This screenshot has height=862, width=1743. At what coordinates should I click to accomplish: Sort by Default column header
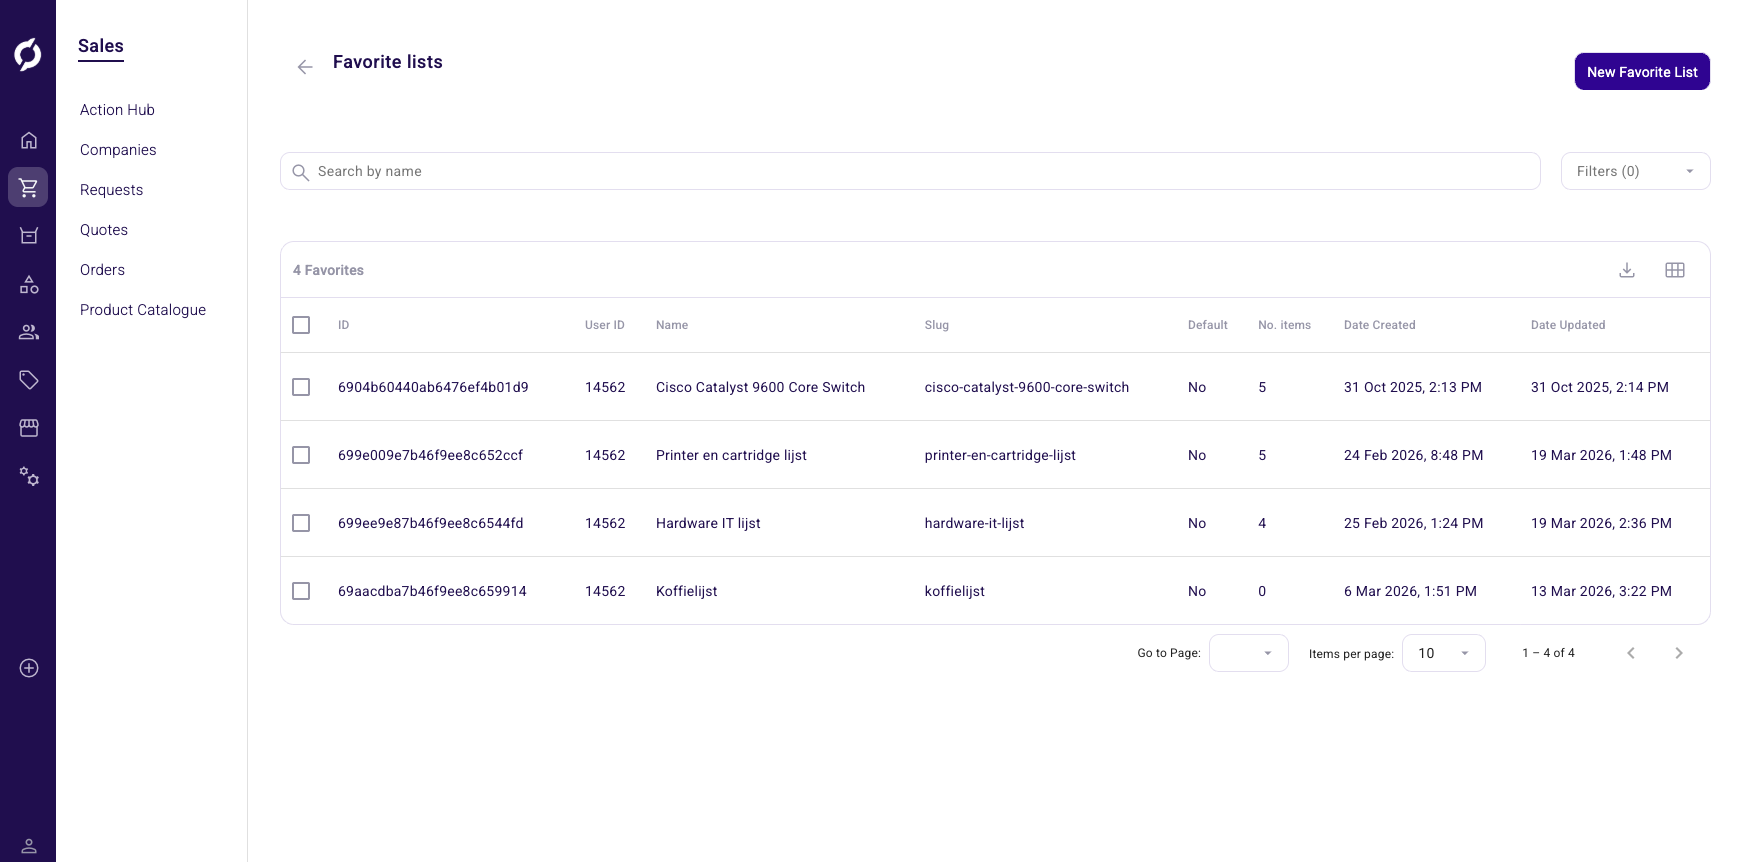tap(1207, 325)
